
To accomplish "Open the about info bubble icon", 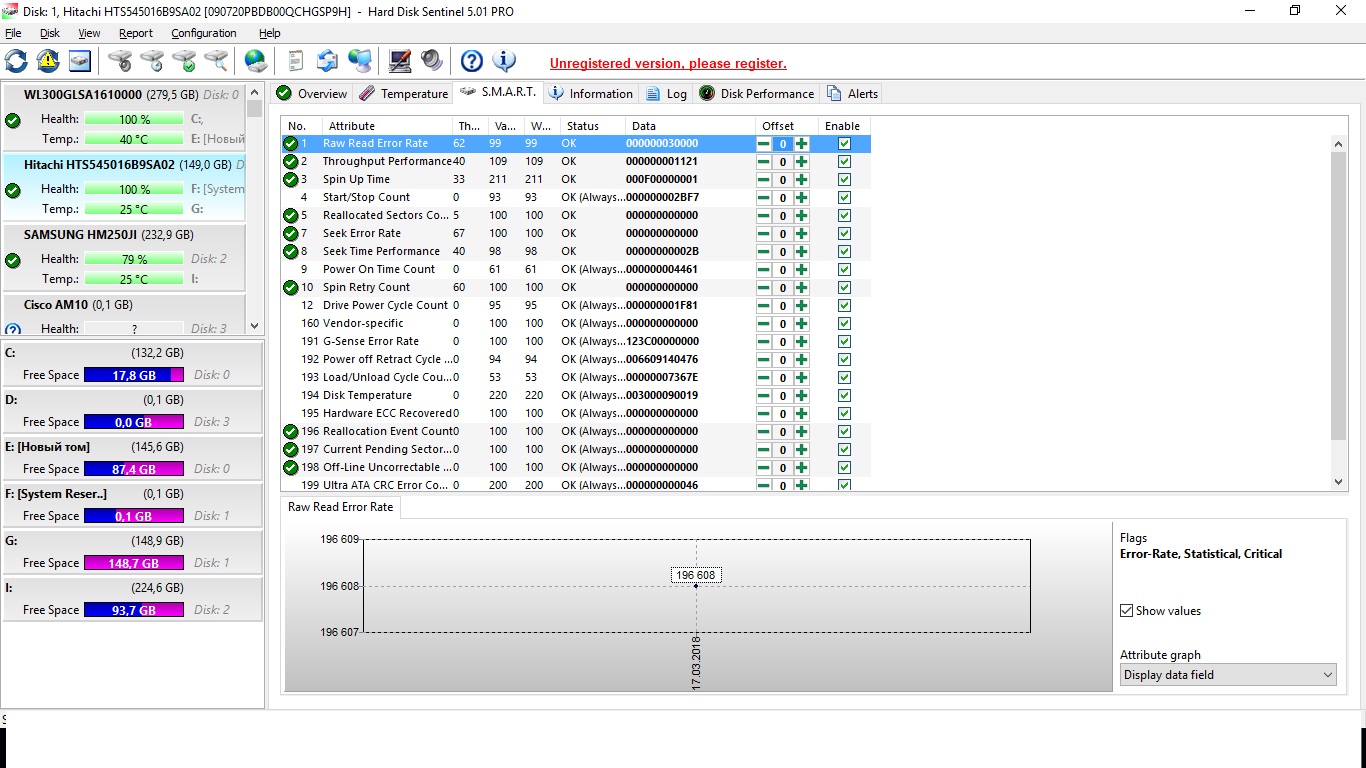I will coord(504,61).
